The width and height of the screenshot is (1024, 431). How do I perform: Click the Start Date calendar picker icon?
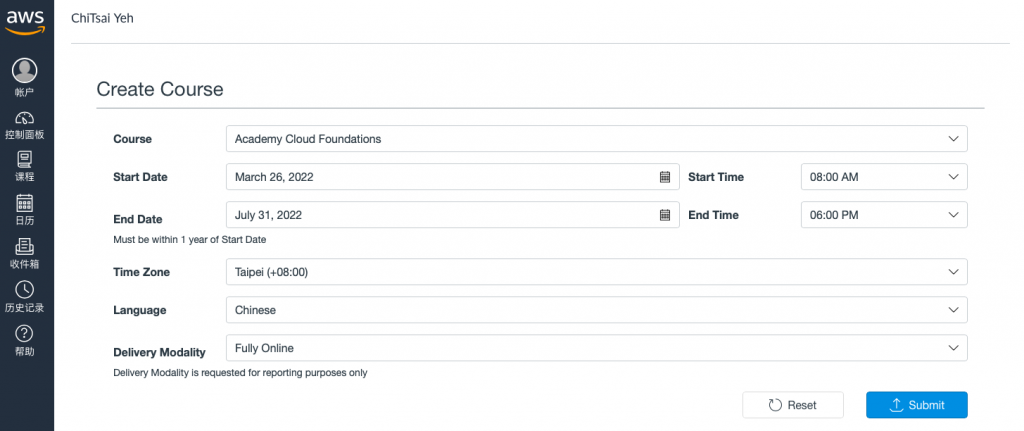[x=664, y=177]
